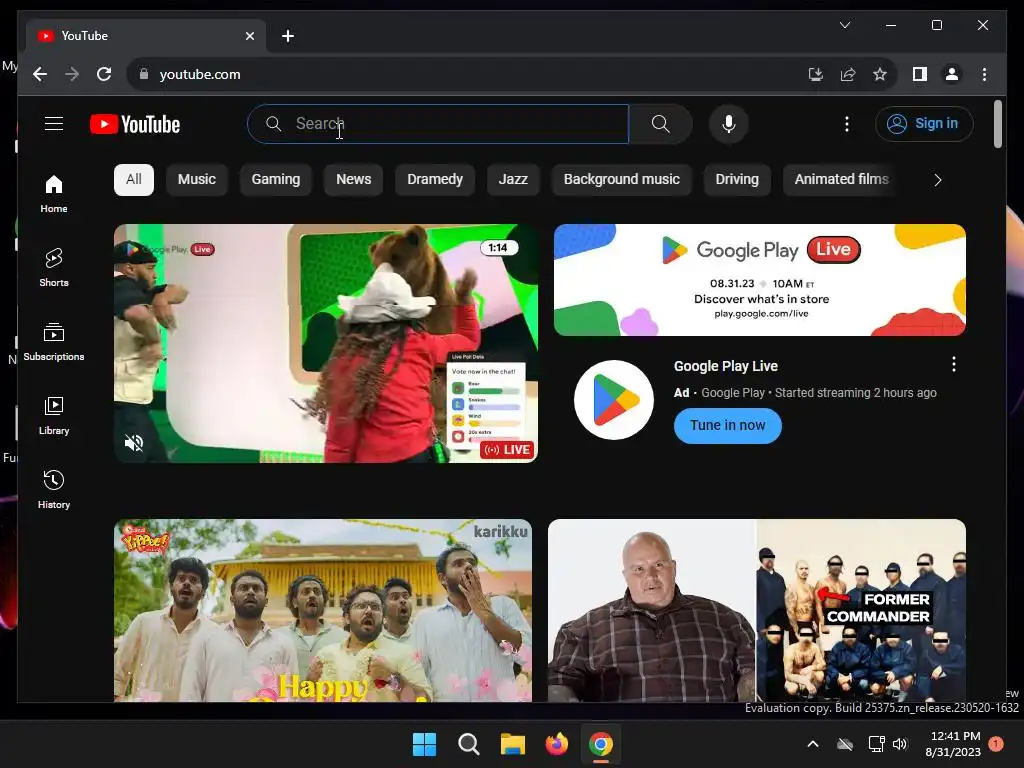Image resolution: width=1024 pixels, height=768 pixels.
Task: Open Chrome profile icon
Action: click(952, 74)
